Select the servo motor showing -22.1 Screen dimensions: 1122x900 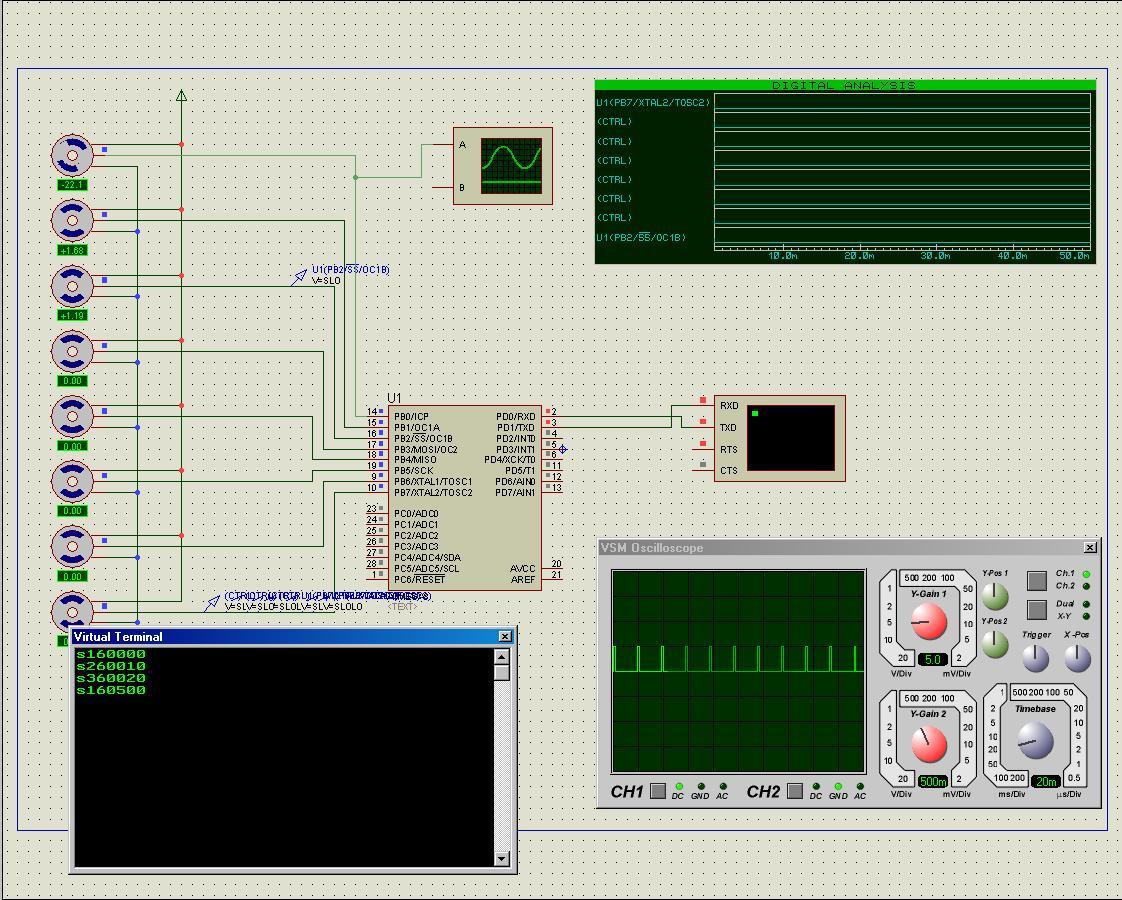pyautogui.click(x=72, y=155)
